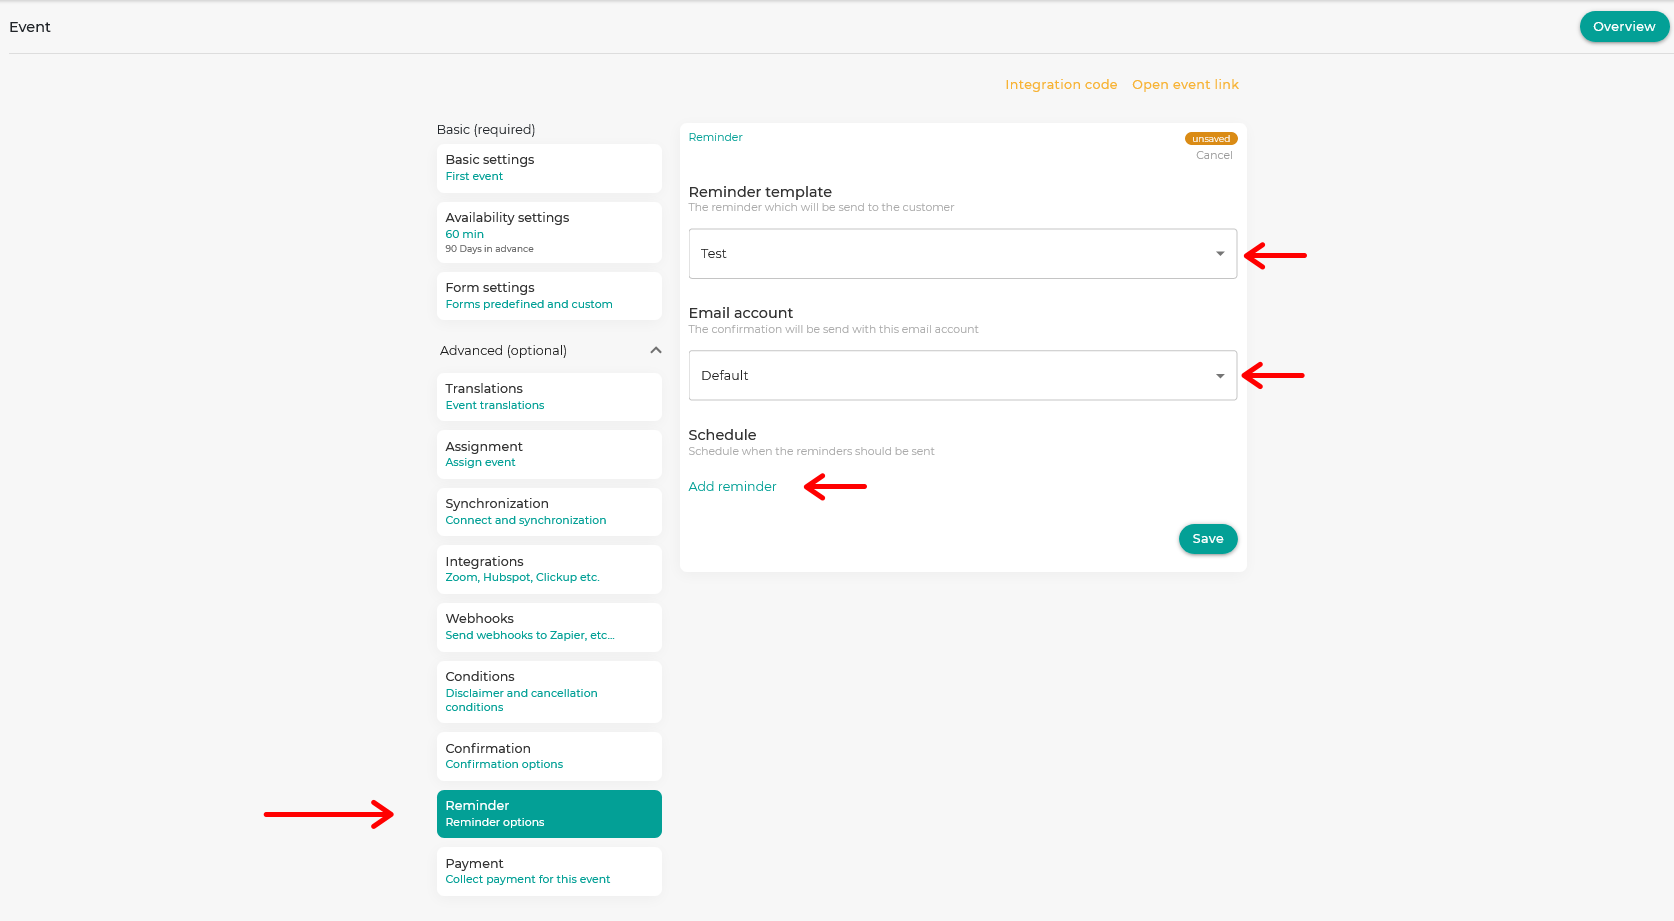Open the Payment section
This screenshot has width=1674, height=921.
549,871
